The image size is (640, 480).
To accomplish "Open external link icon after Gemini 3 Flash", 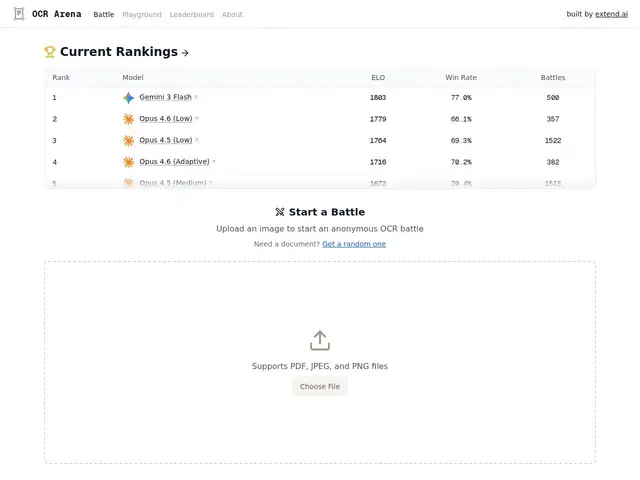I will pos(196,97).
